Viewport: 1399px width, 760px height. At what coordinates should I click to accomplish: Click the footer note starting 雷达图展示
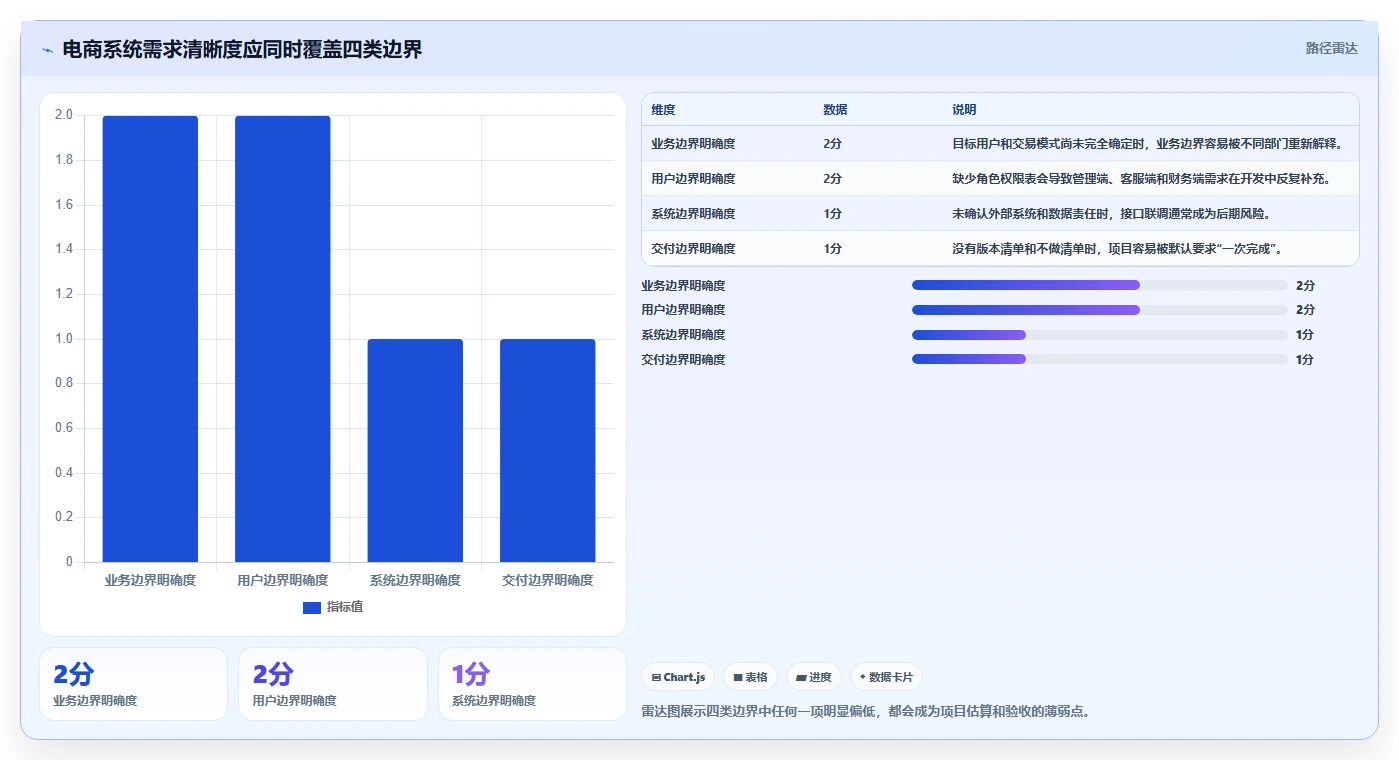(x=865, y=712)
